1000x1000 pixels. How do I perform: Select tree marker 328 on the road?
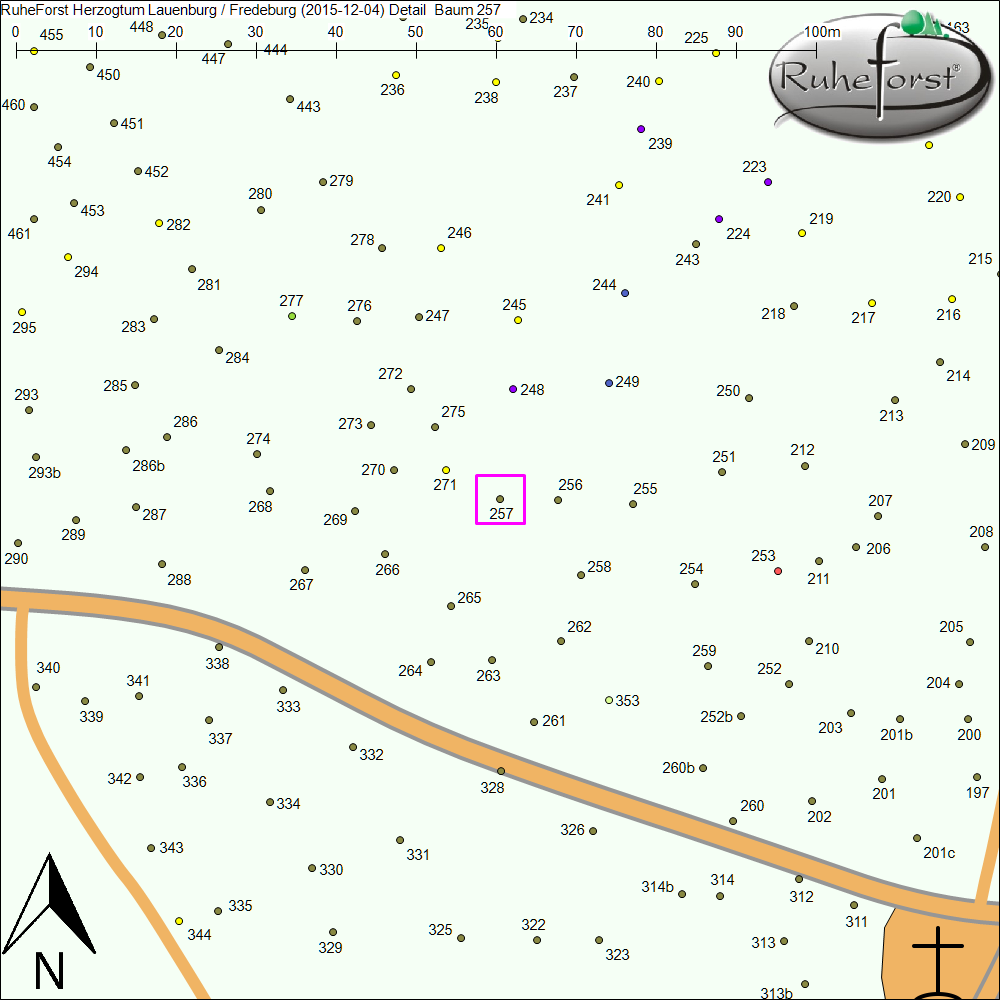pyautogui.click(x=501, y=771)
